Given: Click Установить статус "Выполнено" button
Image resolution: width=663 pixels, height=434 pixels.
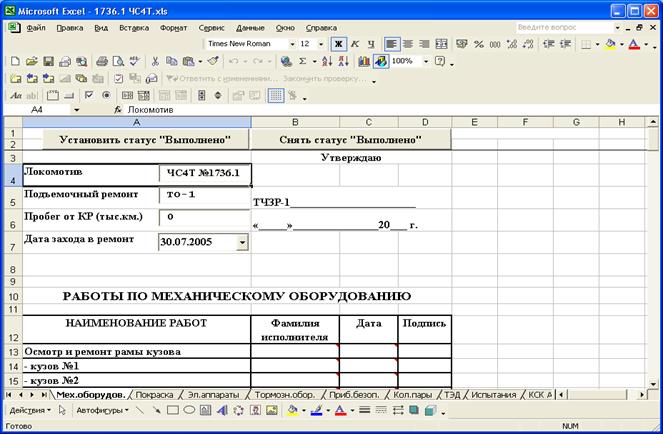Looking at the screenshot, I should tap(145, 140).
